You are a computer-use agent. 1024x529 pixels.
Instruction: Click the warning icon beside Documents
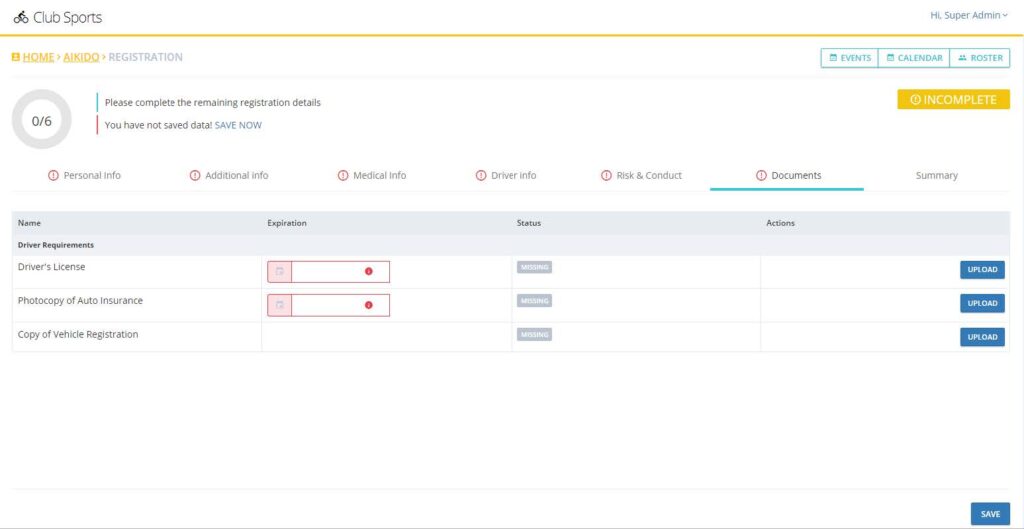(761, 176)
